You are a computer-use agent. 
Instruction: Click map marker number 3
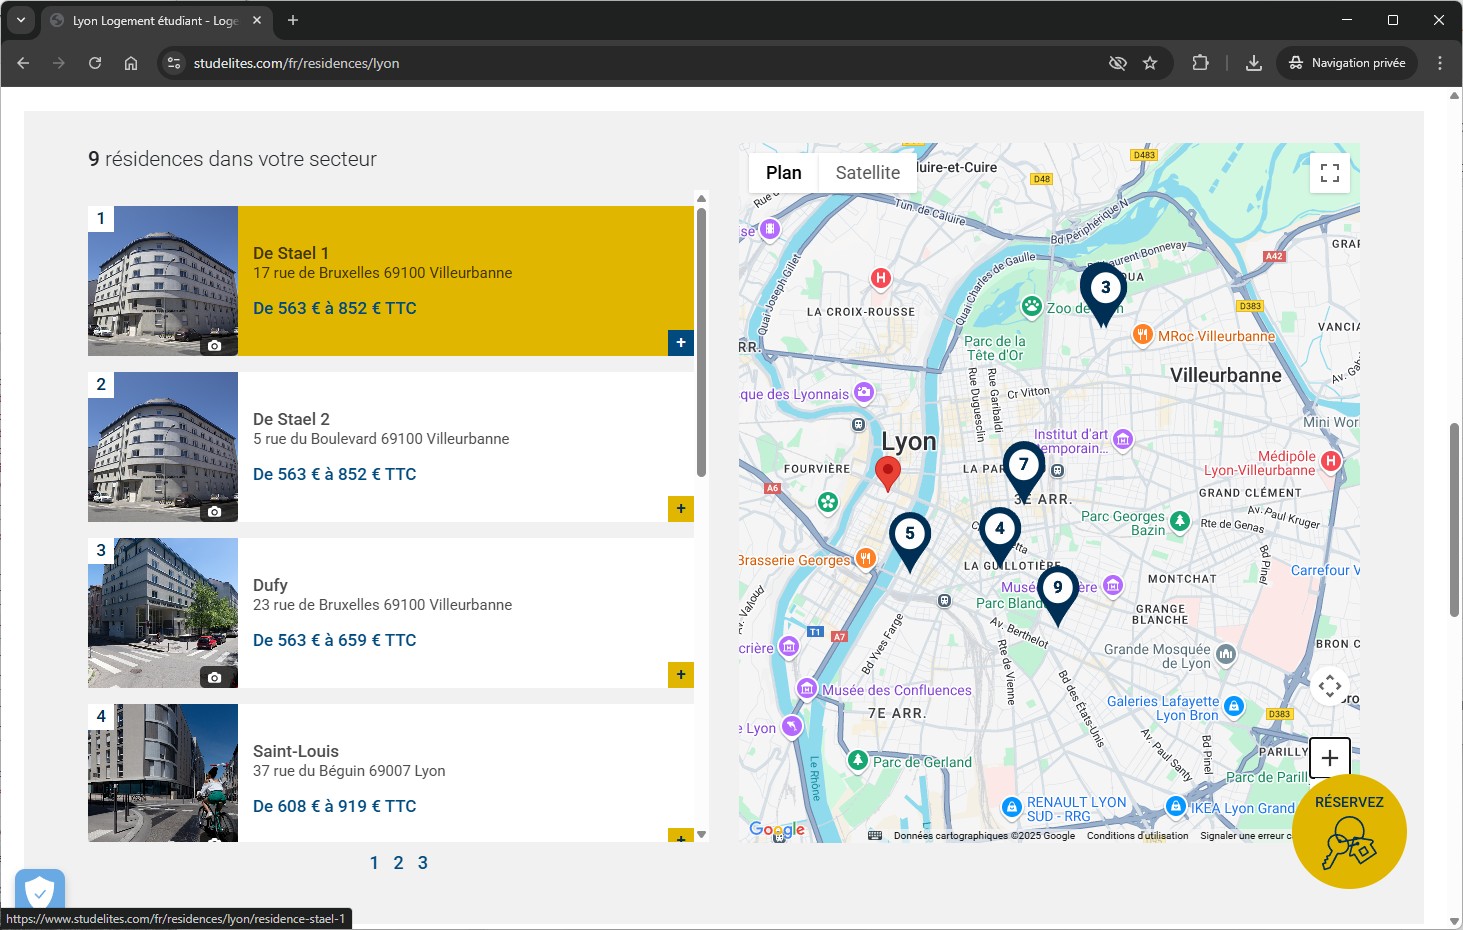click(1104, 289)
